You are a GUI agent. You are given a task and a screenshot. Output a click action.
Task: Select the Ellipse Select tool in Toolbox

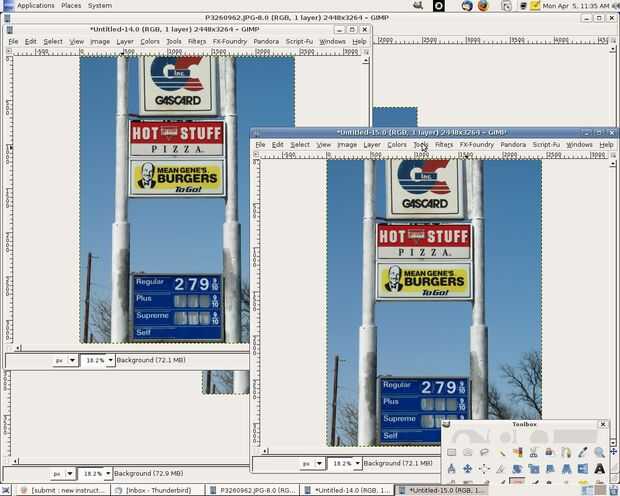(468, 452)
